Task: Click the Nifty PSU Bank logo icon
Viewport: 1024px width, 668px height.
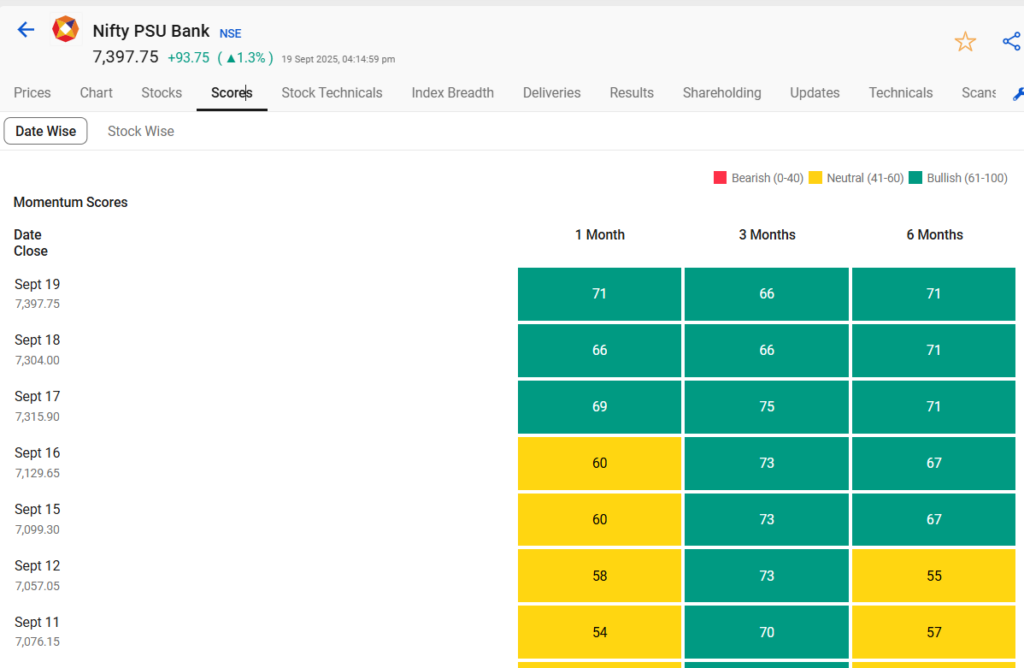Action: (x=65, y=29)
